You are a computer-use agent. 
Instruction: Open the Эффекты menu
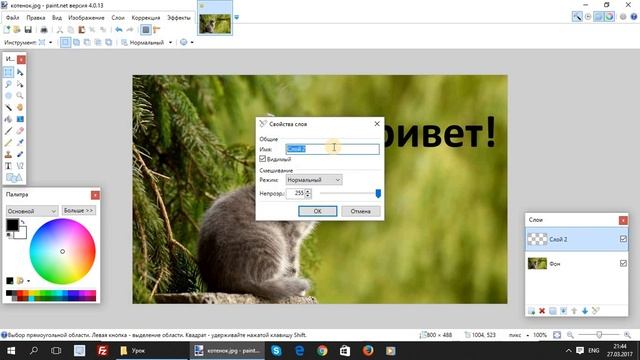179,18
